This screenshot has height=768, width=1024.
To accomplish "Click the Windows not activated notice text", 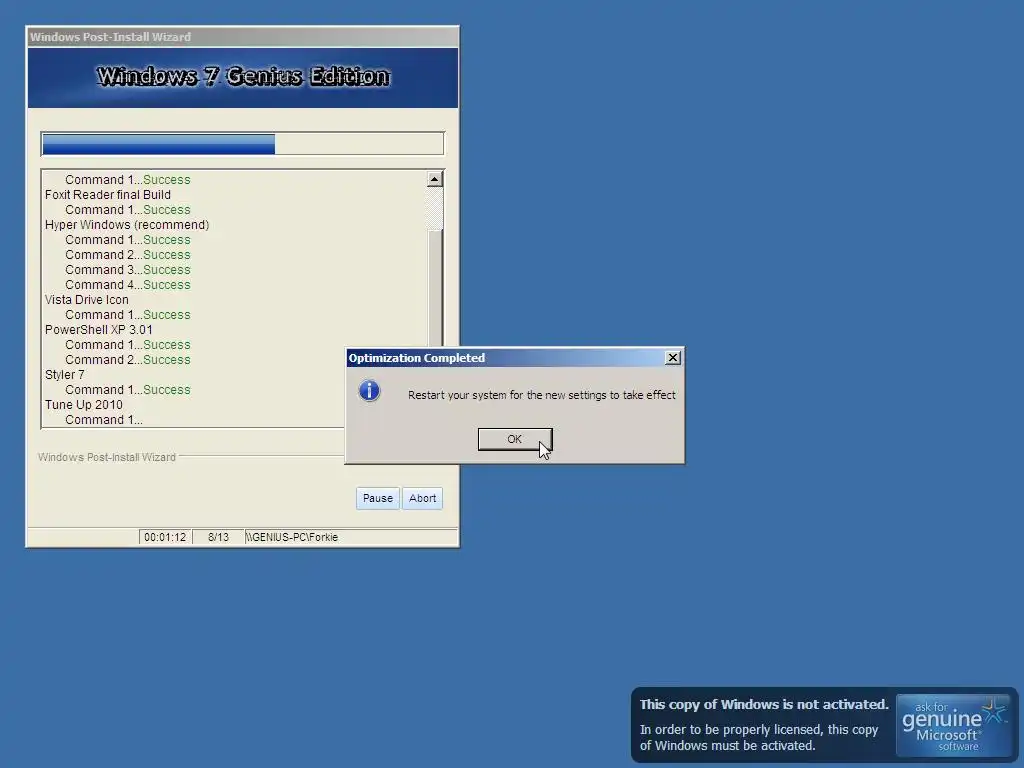I will point(763,724).
